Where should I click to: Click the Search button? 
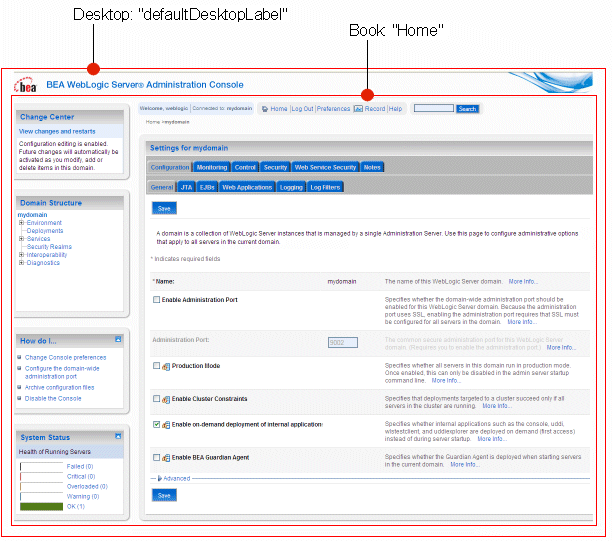[467, 109]
